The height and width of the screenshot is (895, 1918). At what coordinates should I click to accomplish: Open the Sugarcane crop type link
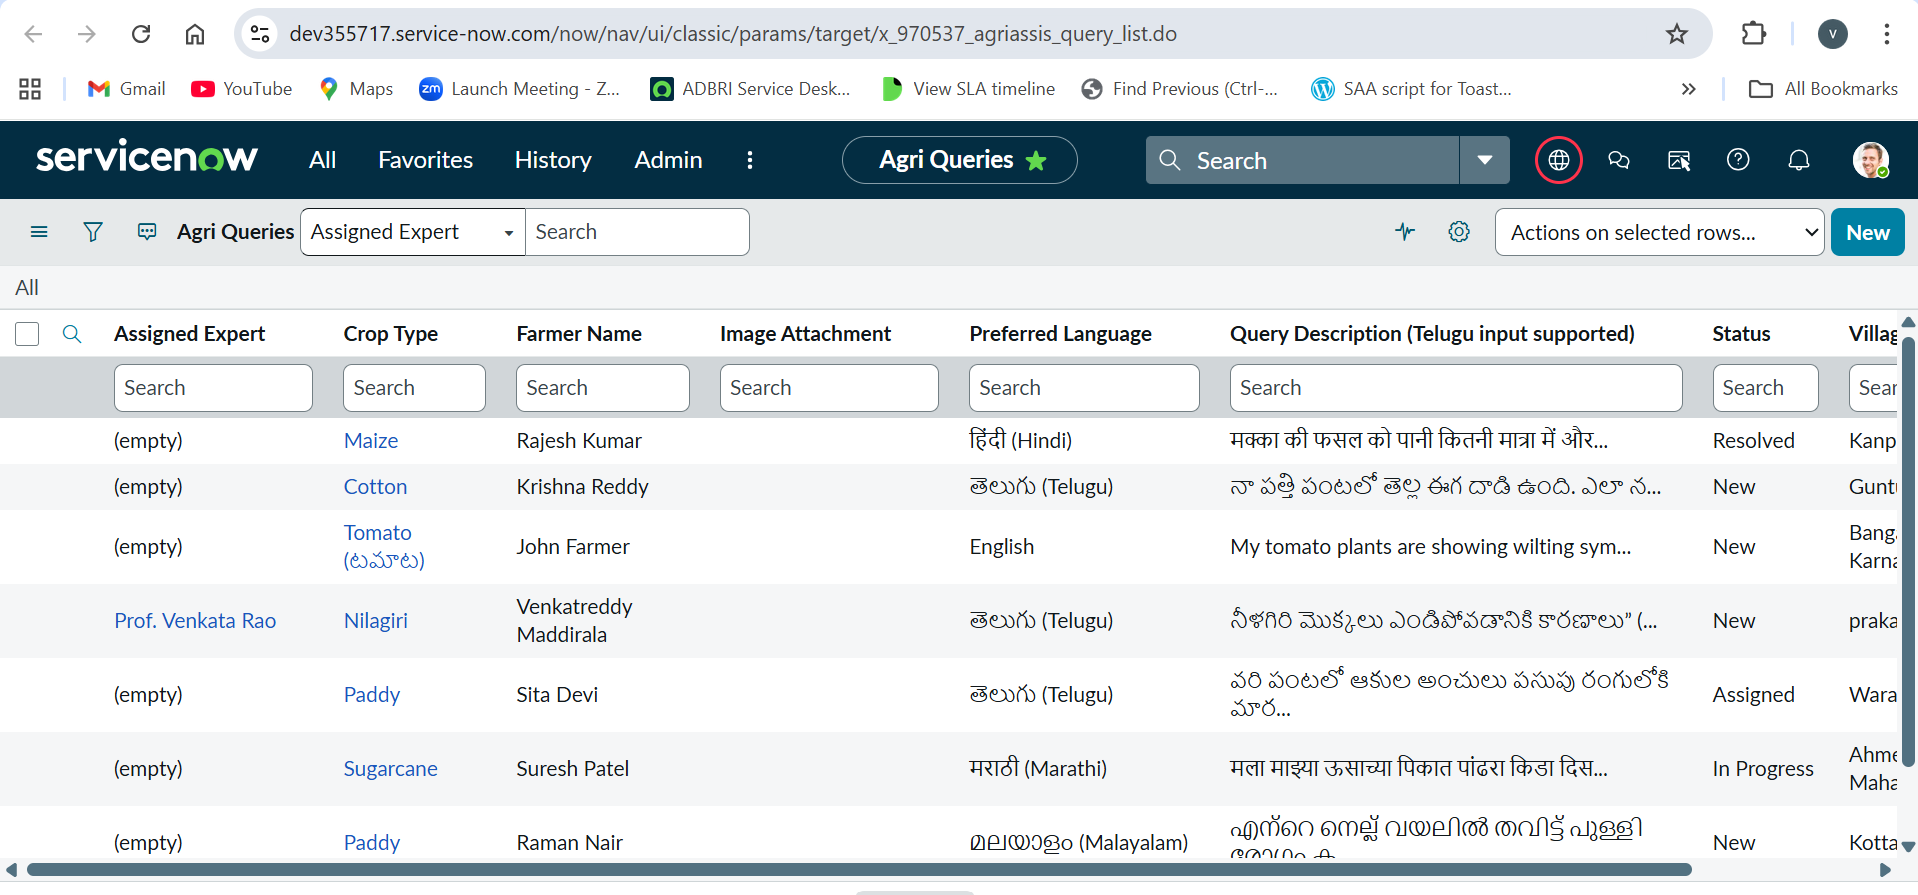390,769
